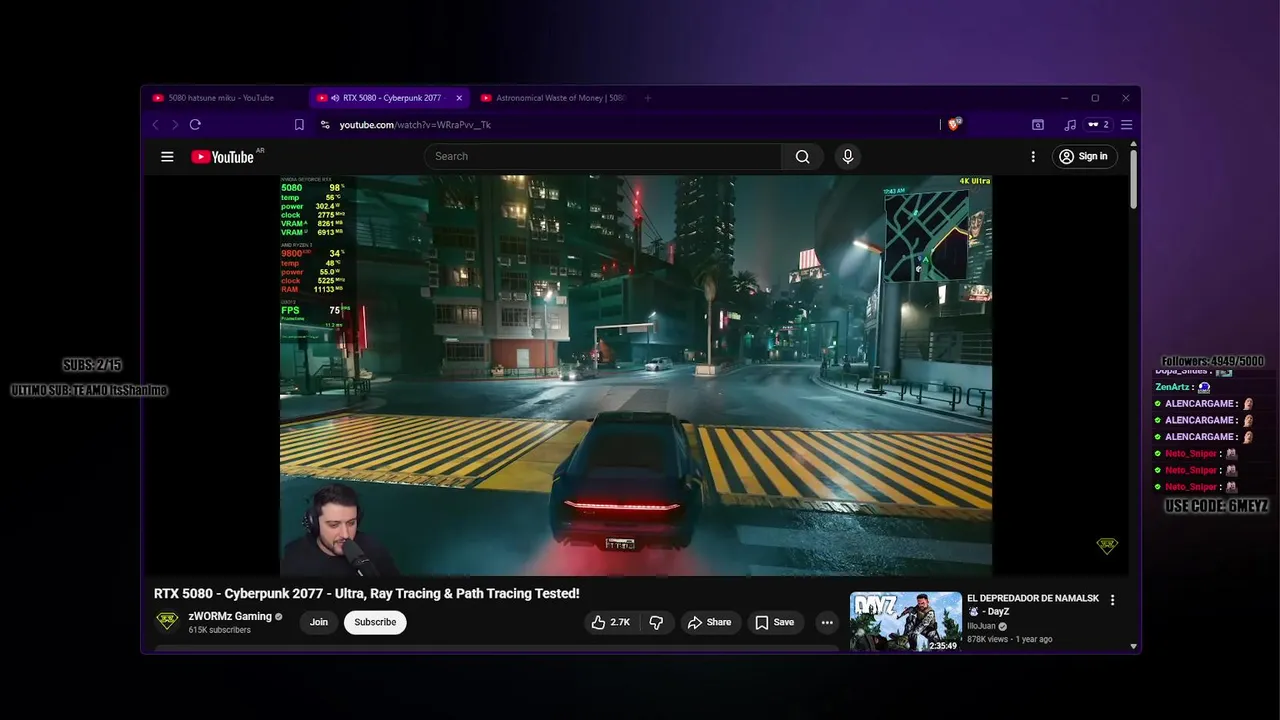Go forward with browser forward arrow
This screenshot has height=720, width=1280.
click(x=175, y=125)
